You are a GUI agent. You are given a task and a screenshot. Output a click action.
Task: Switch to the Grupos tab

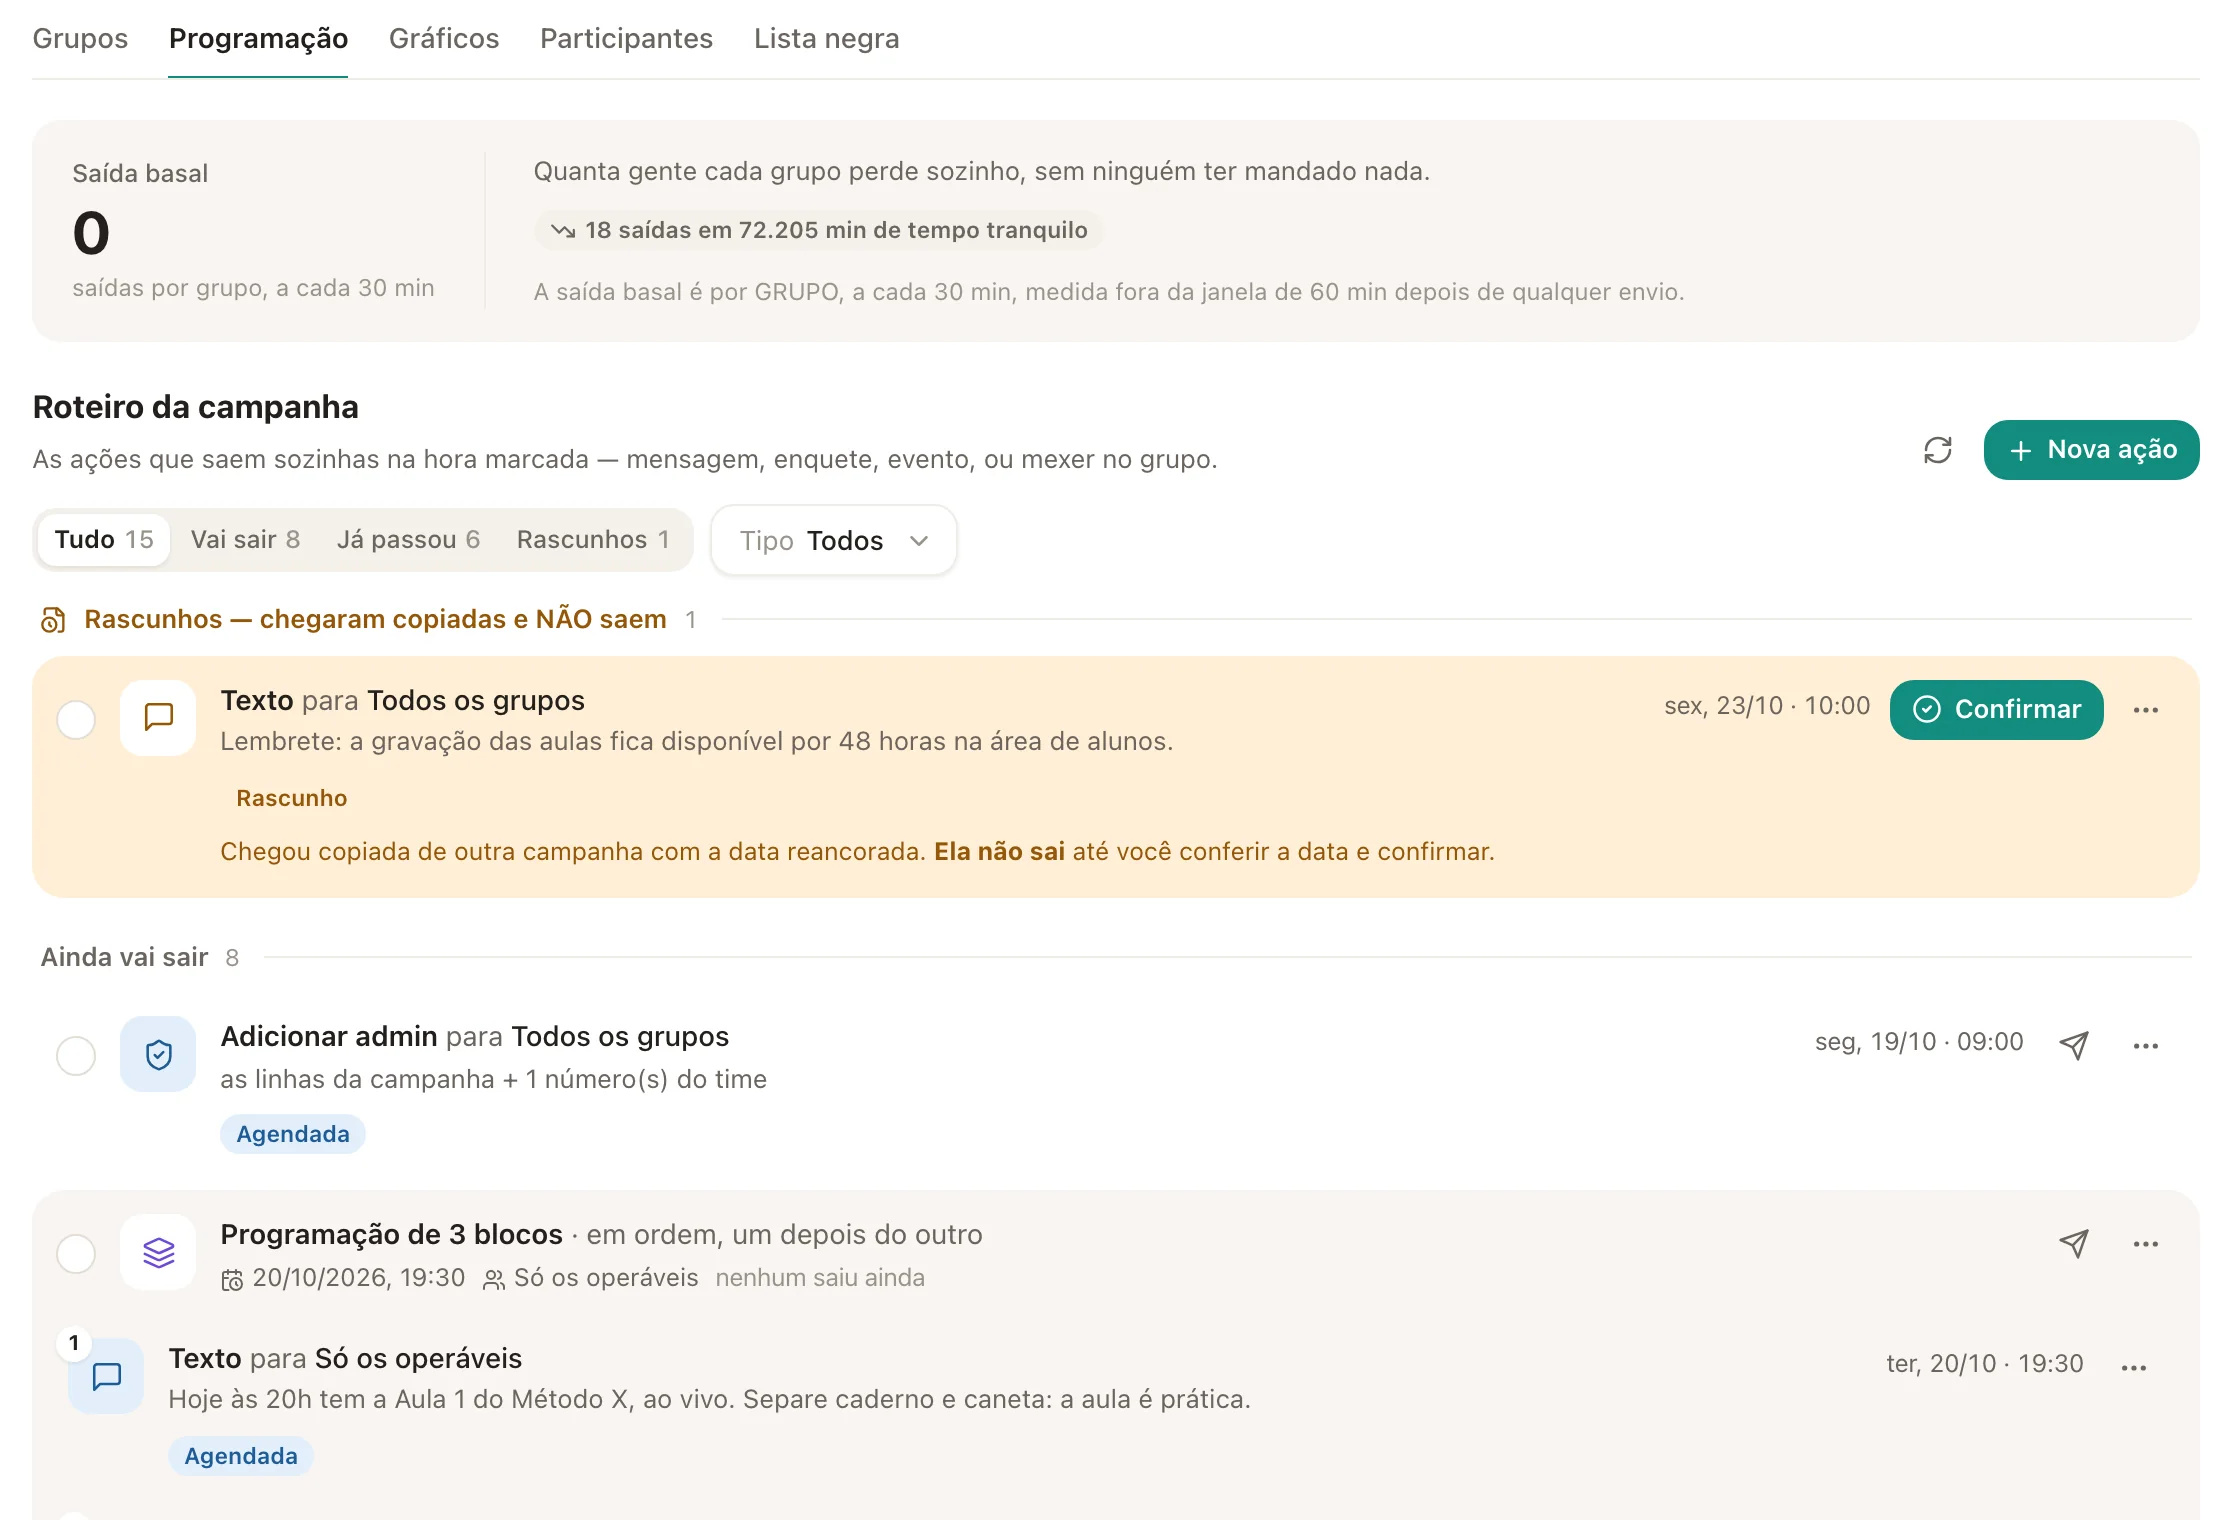click(80, 39)
